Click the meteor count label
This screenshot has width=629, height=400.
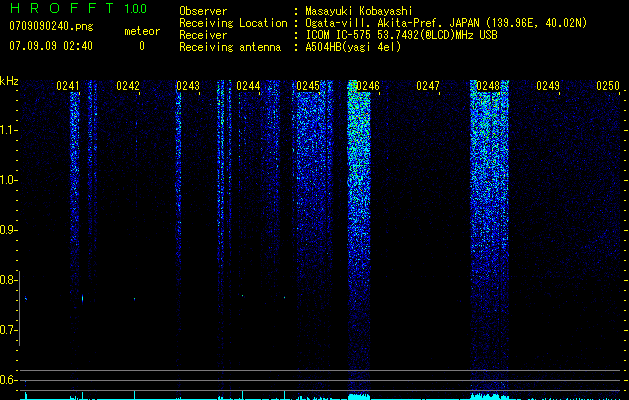coord(142,31)
